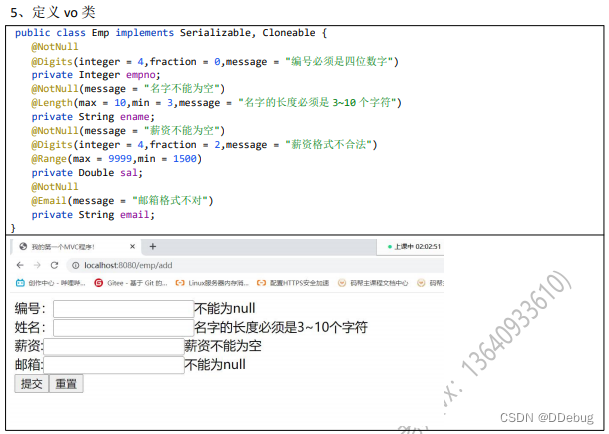The image size is (609, 434).
Task: Click the @Length annotation line
Action: click(216, 103)
